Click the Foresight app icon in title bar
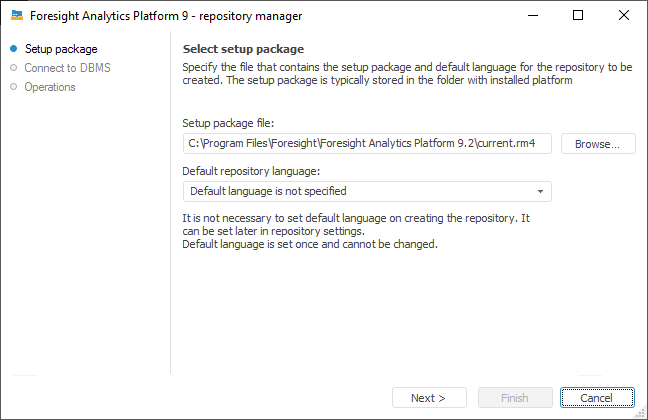648x420 pixels. point(16,16)
